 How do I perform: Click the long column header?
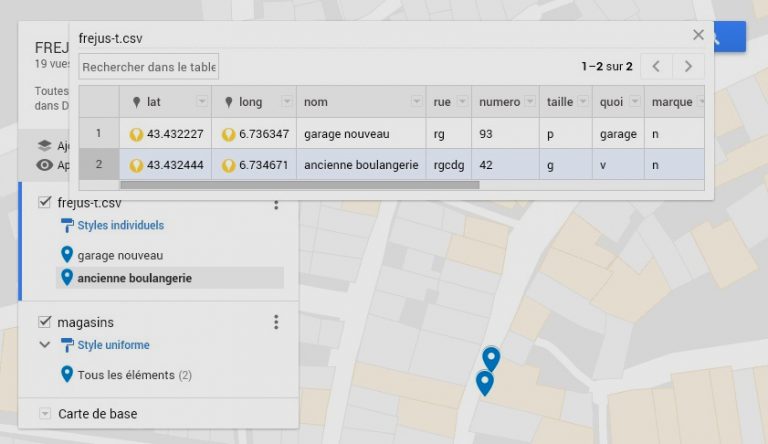click(254, 101)
